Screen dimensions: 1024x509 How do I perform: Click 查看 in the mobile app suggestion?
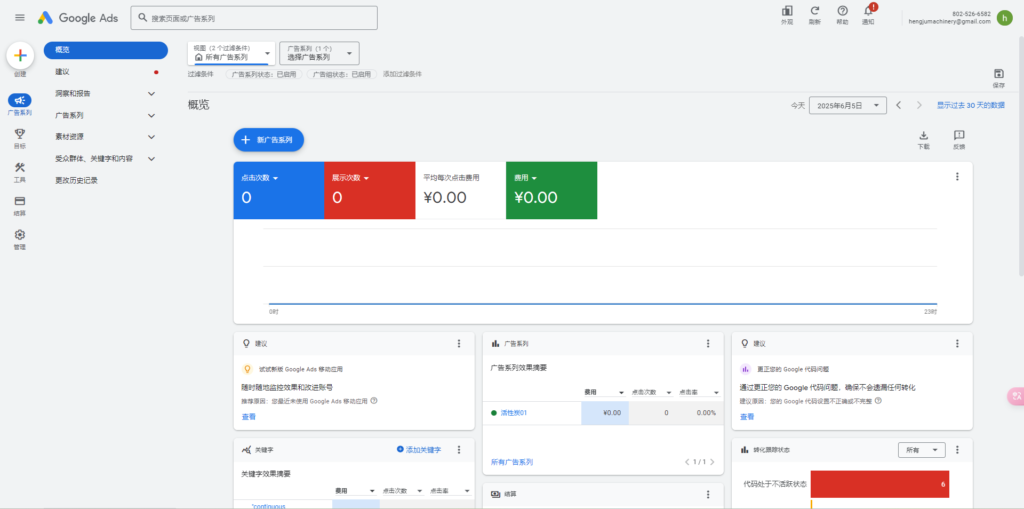[x=249, y=416]
